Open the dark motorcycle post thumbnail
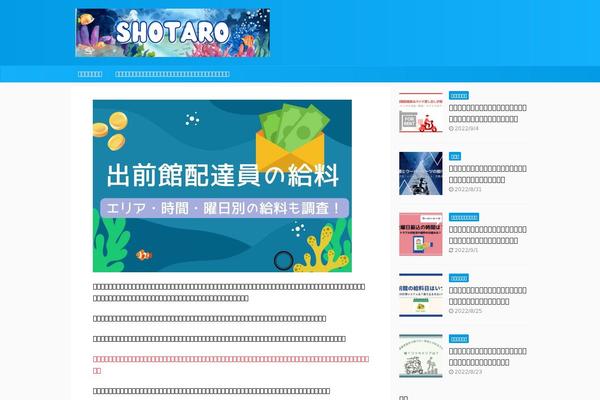Image resolution: width=600 pixels, height=400 pixels. pyautogui.click(x=421, y=173)
